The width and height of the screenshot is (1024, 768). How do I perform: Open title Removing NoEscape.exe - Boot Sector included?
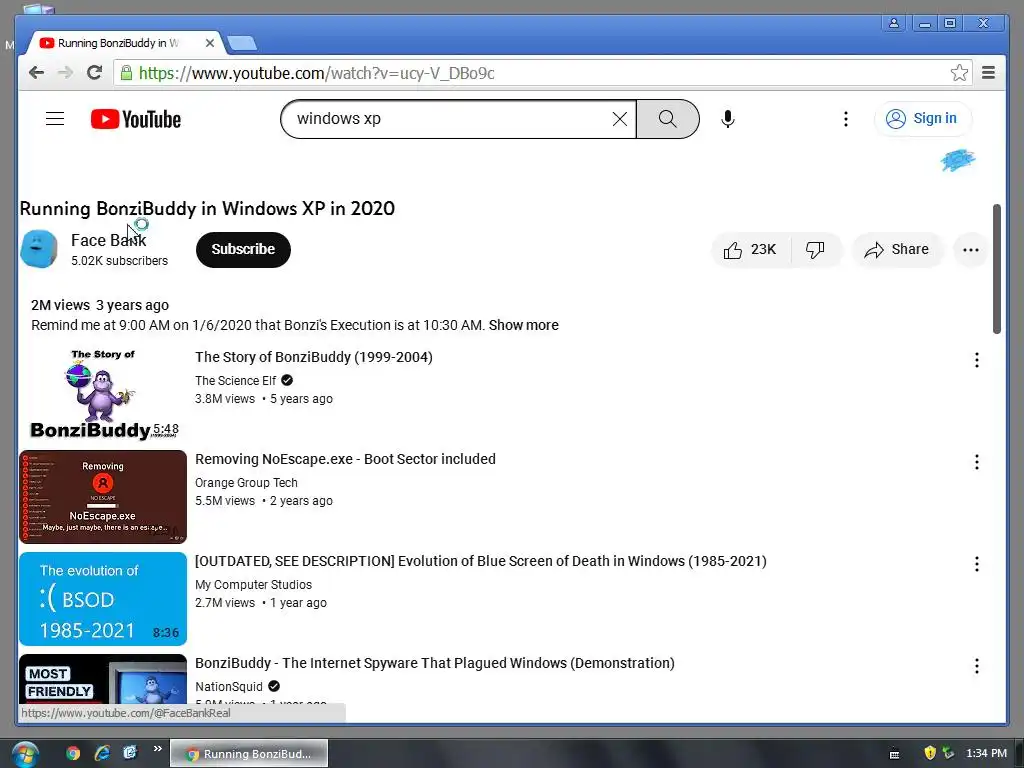[345, 459]
